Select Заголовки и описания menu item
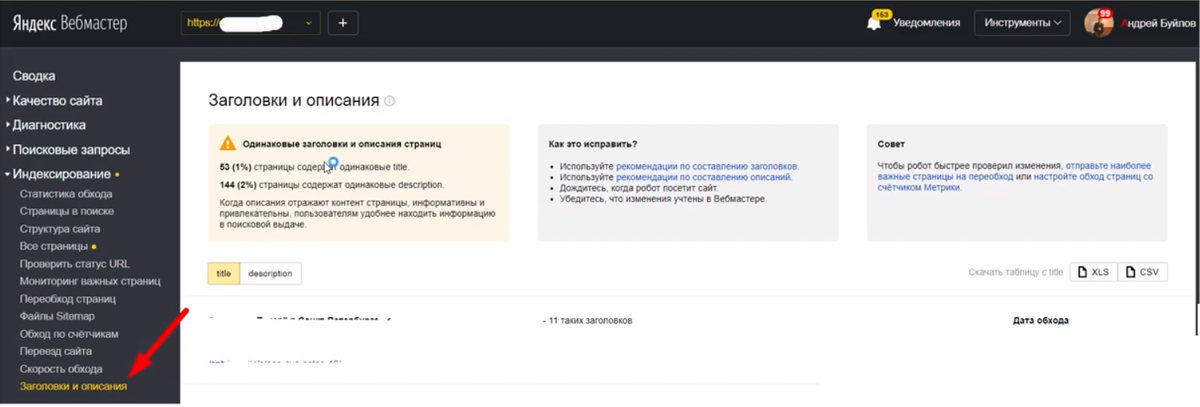The width and height of the screenshot is (1200, 407). [73, 386]
